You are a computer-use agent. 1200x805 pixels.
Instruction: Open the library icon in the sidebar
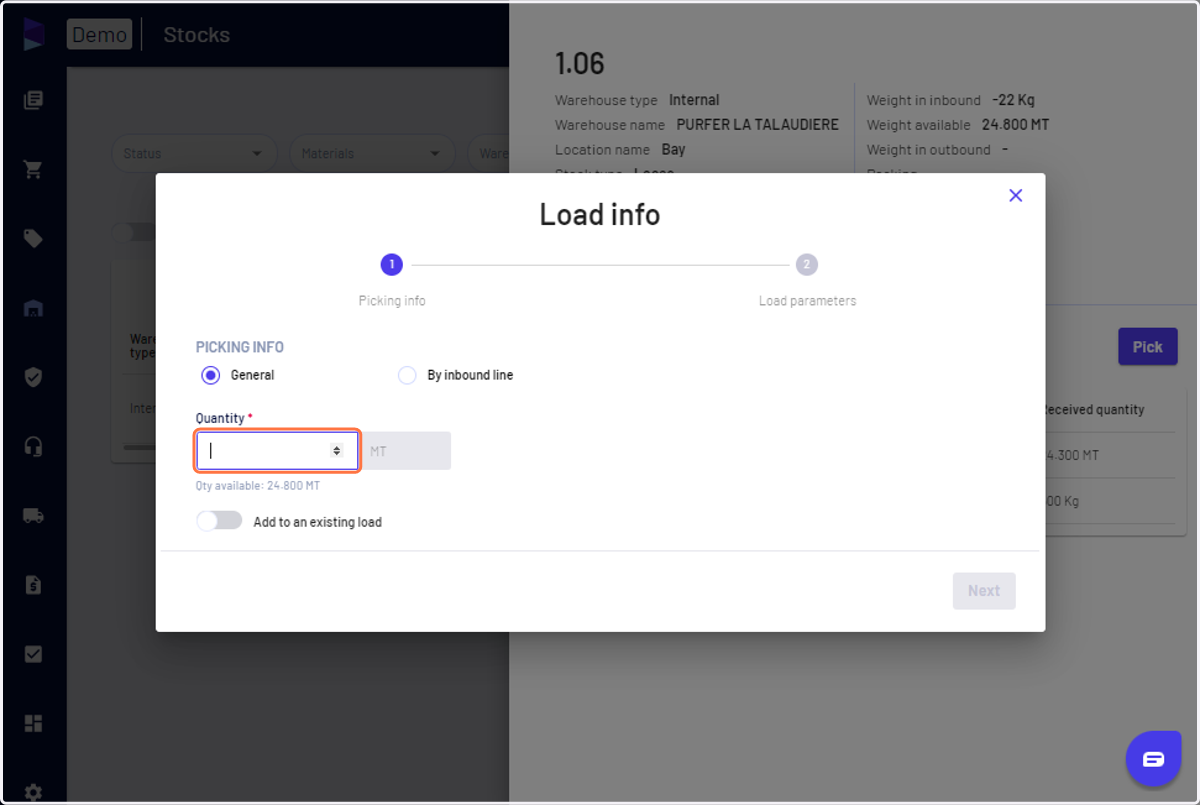(x=33, y=100)
